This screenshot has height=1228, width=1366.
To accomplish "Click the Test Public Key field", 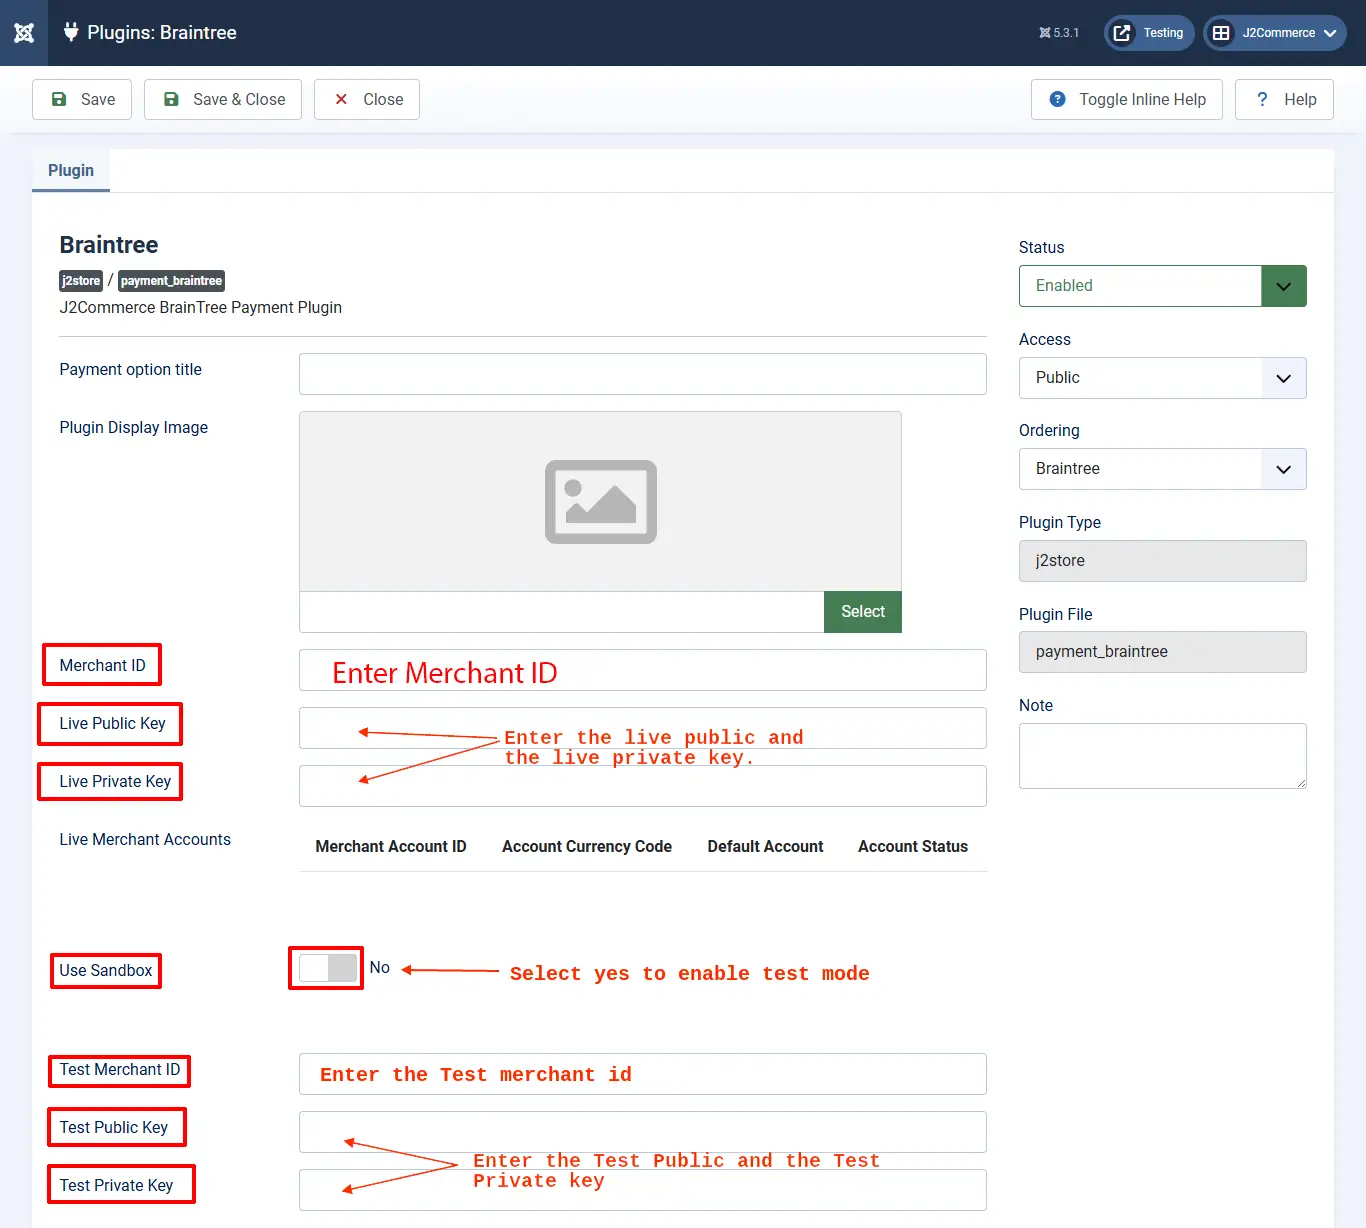I will click(x=643, y=1132).
